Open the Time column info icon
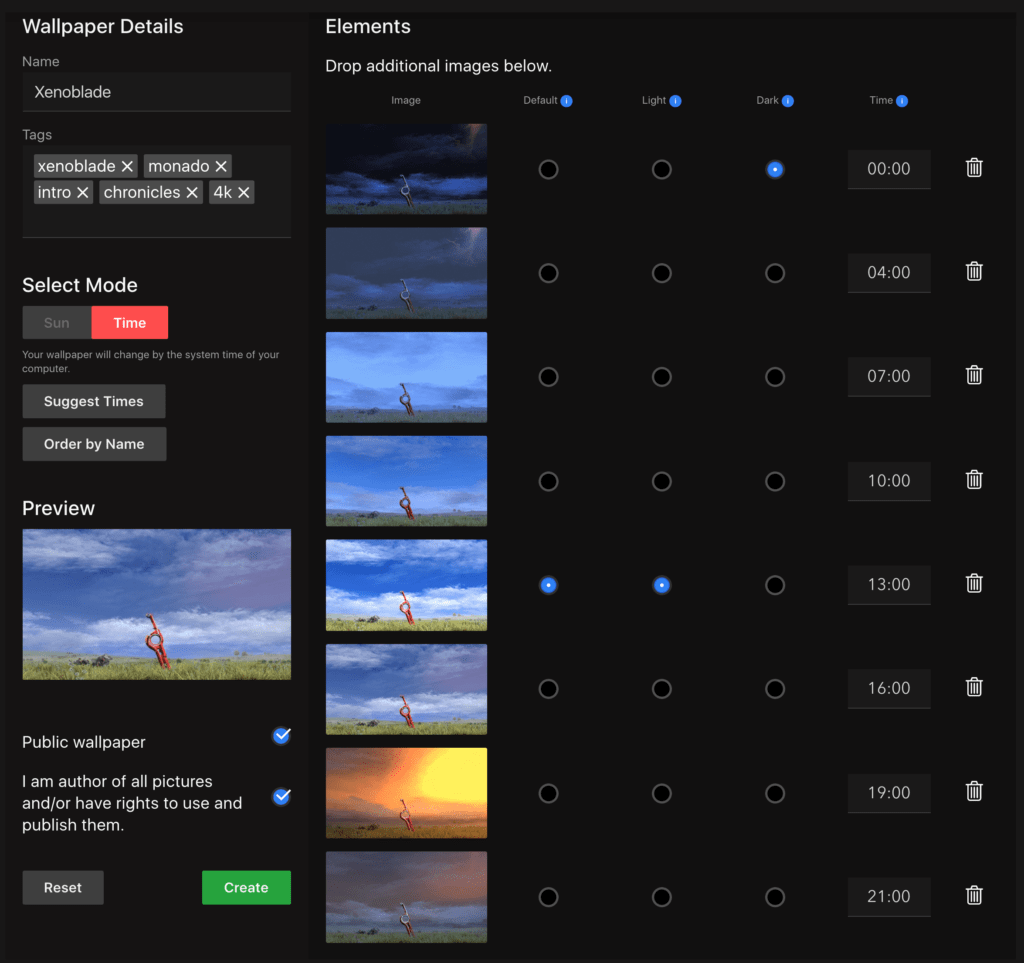This screenshot has height=963, width=1024. (902, 101)
